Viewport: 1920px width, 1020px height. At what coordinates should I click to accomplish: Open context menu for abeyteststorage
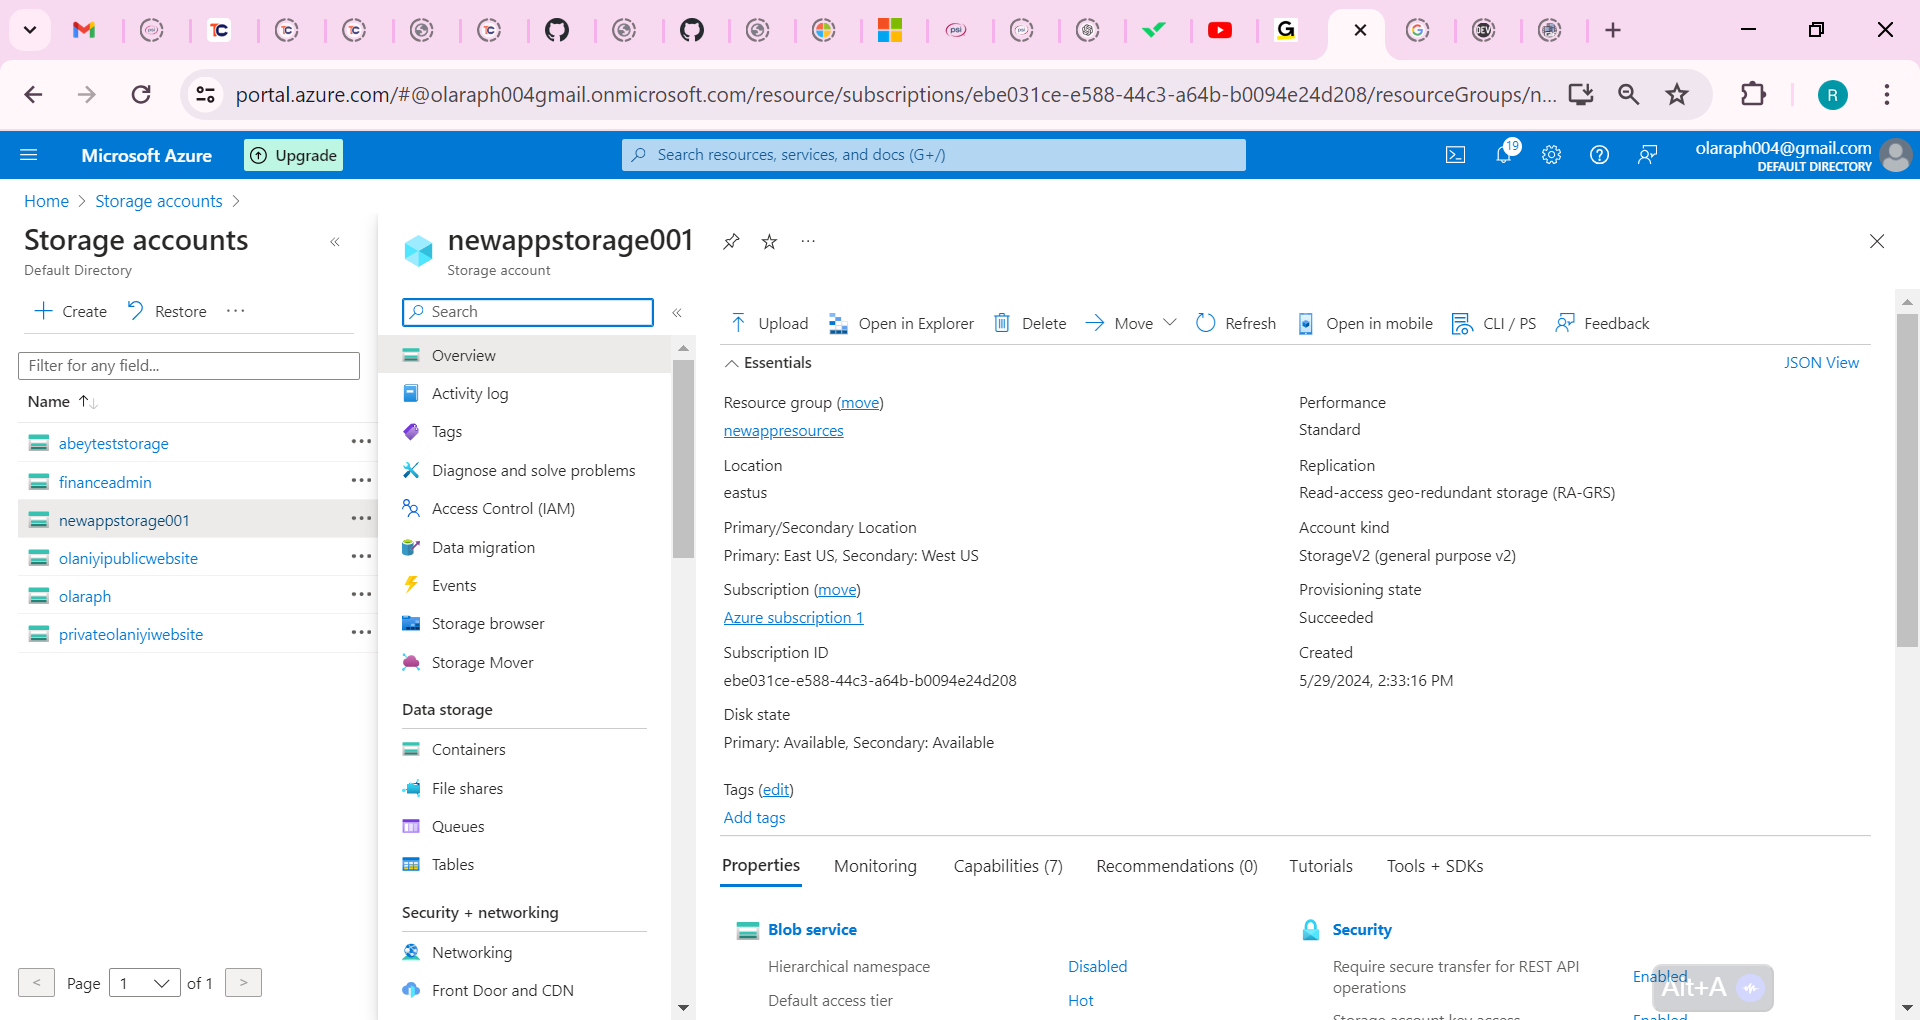click(361, 442)
